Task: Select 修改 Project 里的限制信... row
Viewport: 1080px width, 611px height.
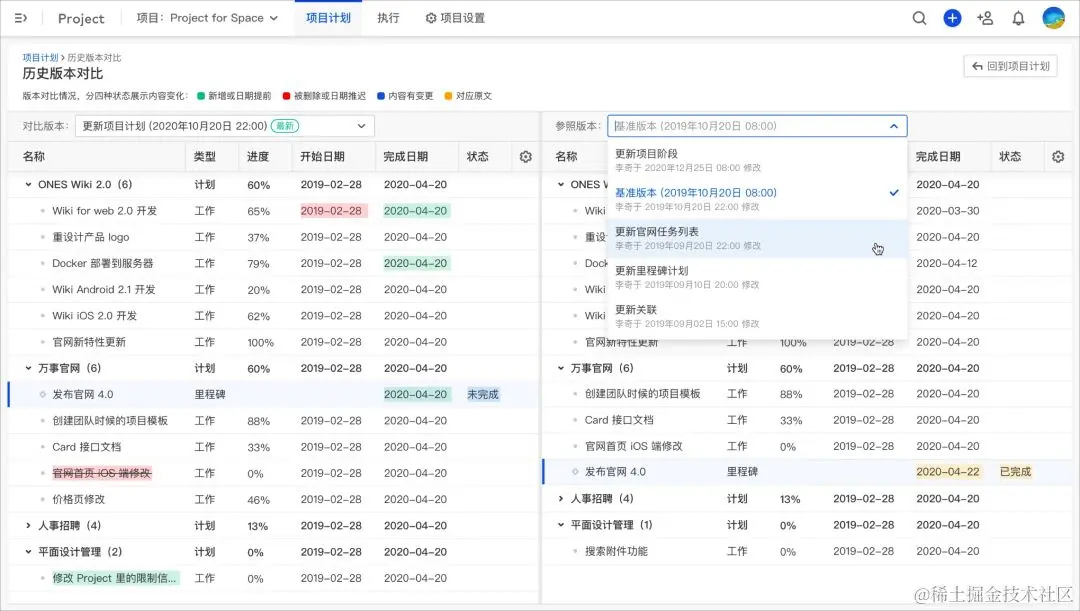Action: click(273, 578)
